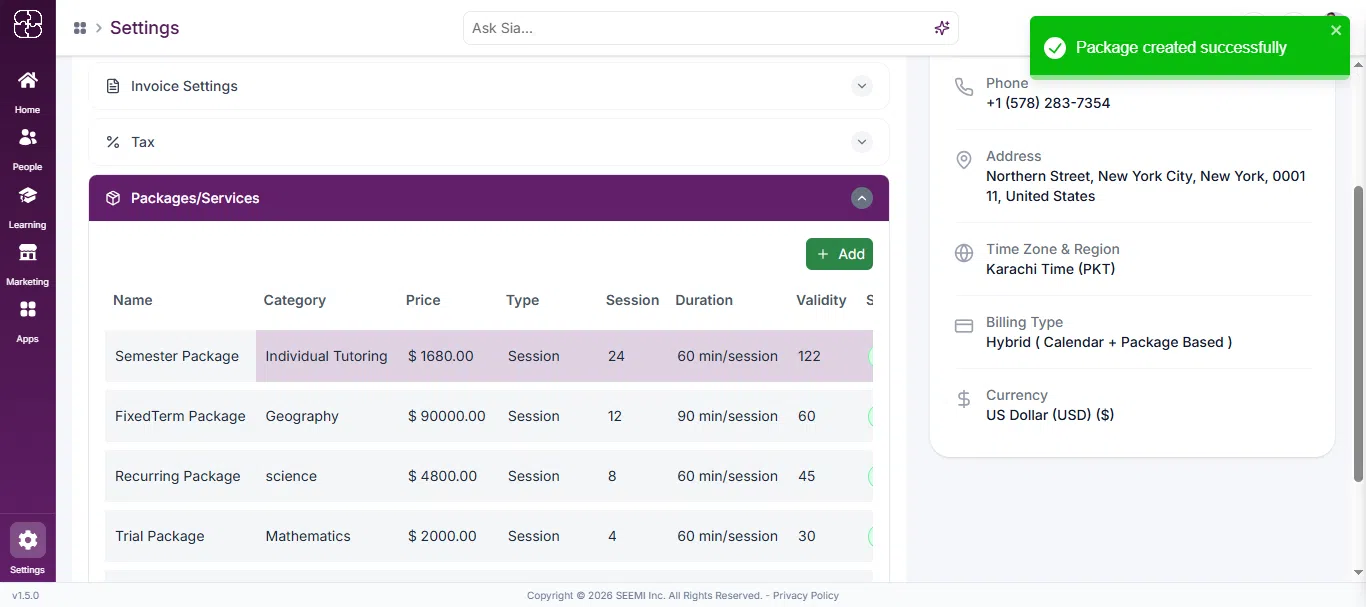The height and width of the screenshot is (607, 1366).
Task: Click the scrollbar down arrow
Action: click(1358, 572)
